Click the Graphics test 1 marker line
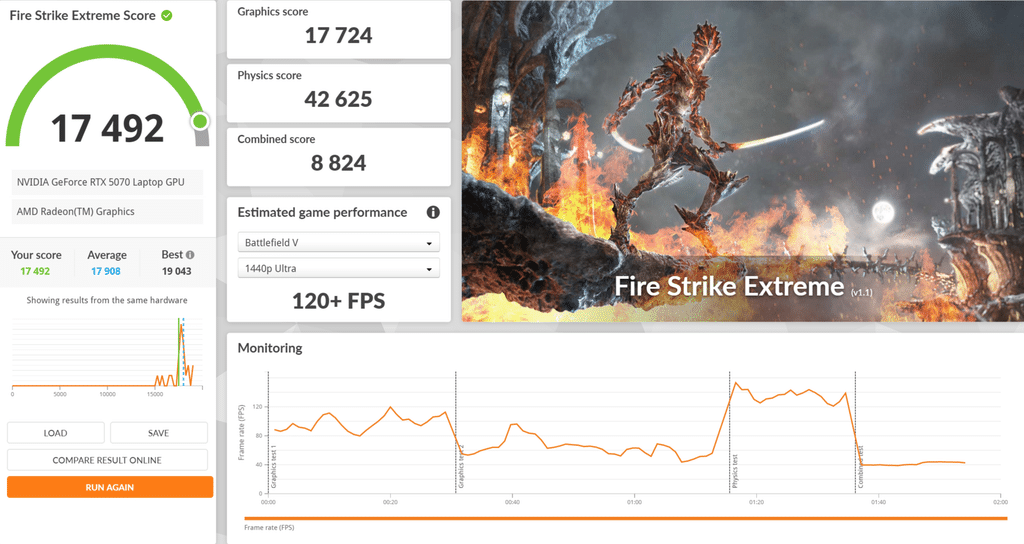Image resolution: width=1024 pixels, height=544 pixels. (x=268, y=432)
